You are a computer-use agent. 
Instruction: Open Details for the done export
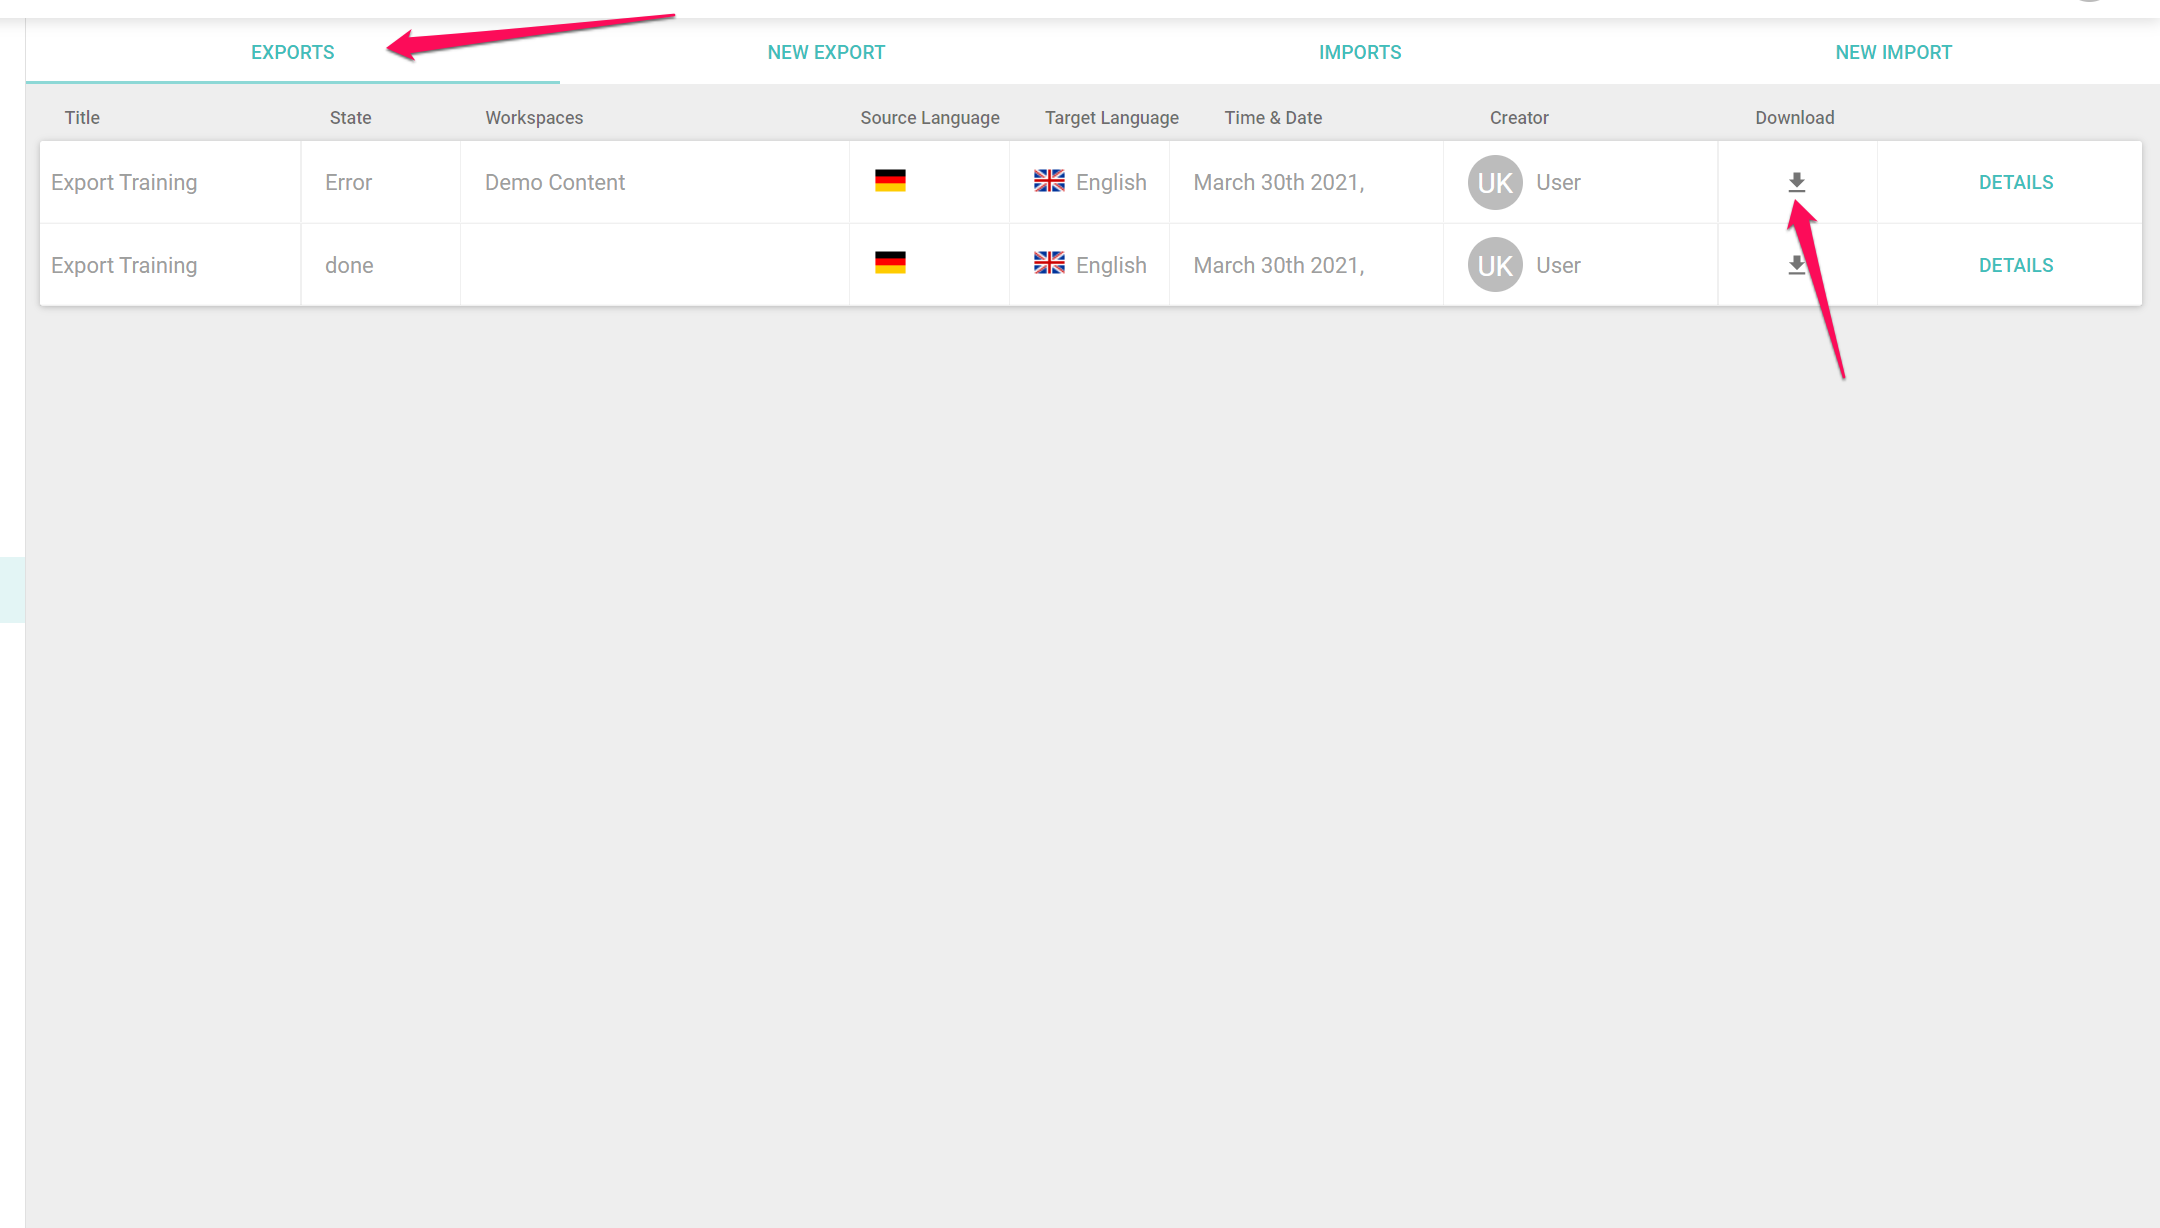(2015, 265)
